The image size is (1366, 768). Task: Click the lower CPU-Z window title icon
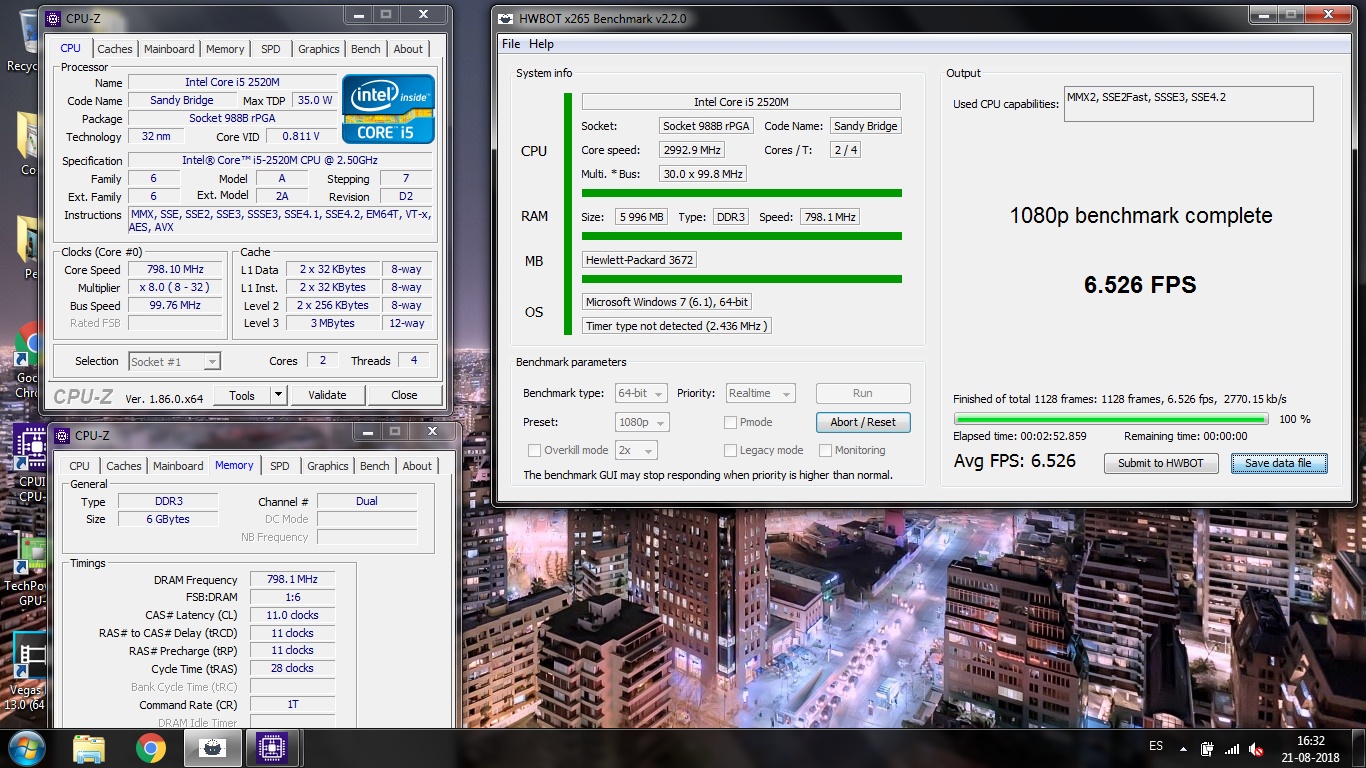(62, 435)
